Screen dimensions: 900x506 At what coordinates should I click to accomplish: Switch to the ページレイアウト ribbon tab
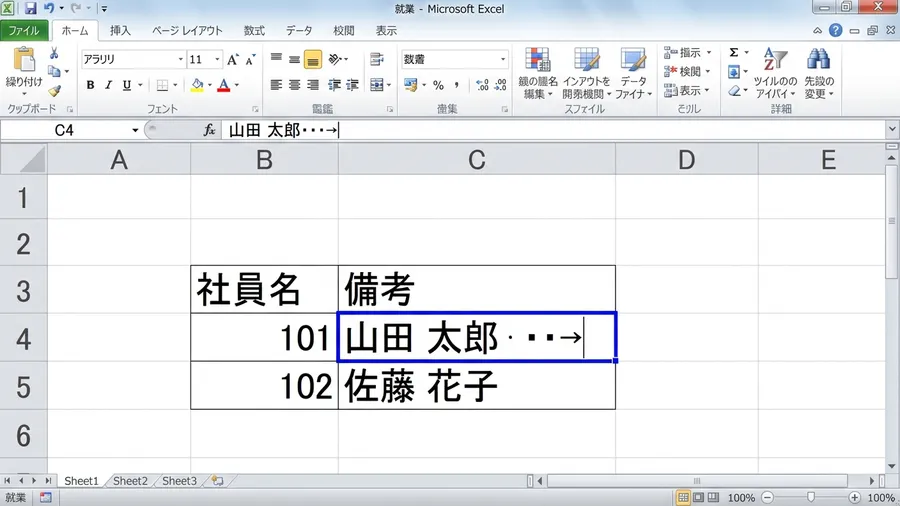(187, 31)
